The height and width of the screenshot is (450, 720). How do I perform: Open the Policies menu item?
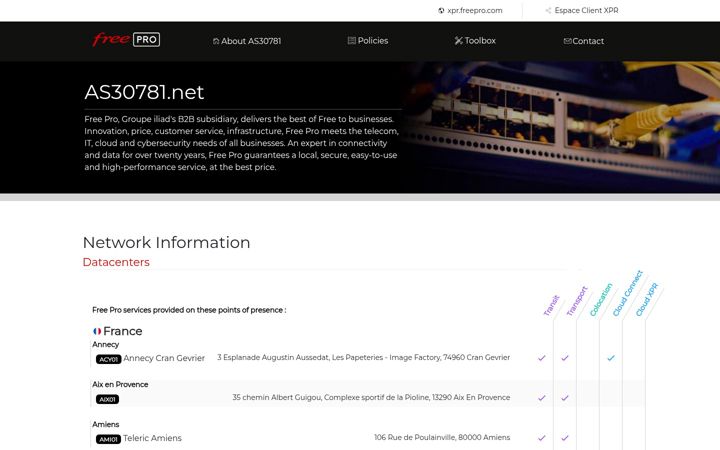click(x=368, y=40)
